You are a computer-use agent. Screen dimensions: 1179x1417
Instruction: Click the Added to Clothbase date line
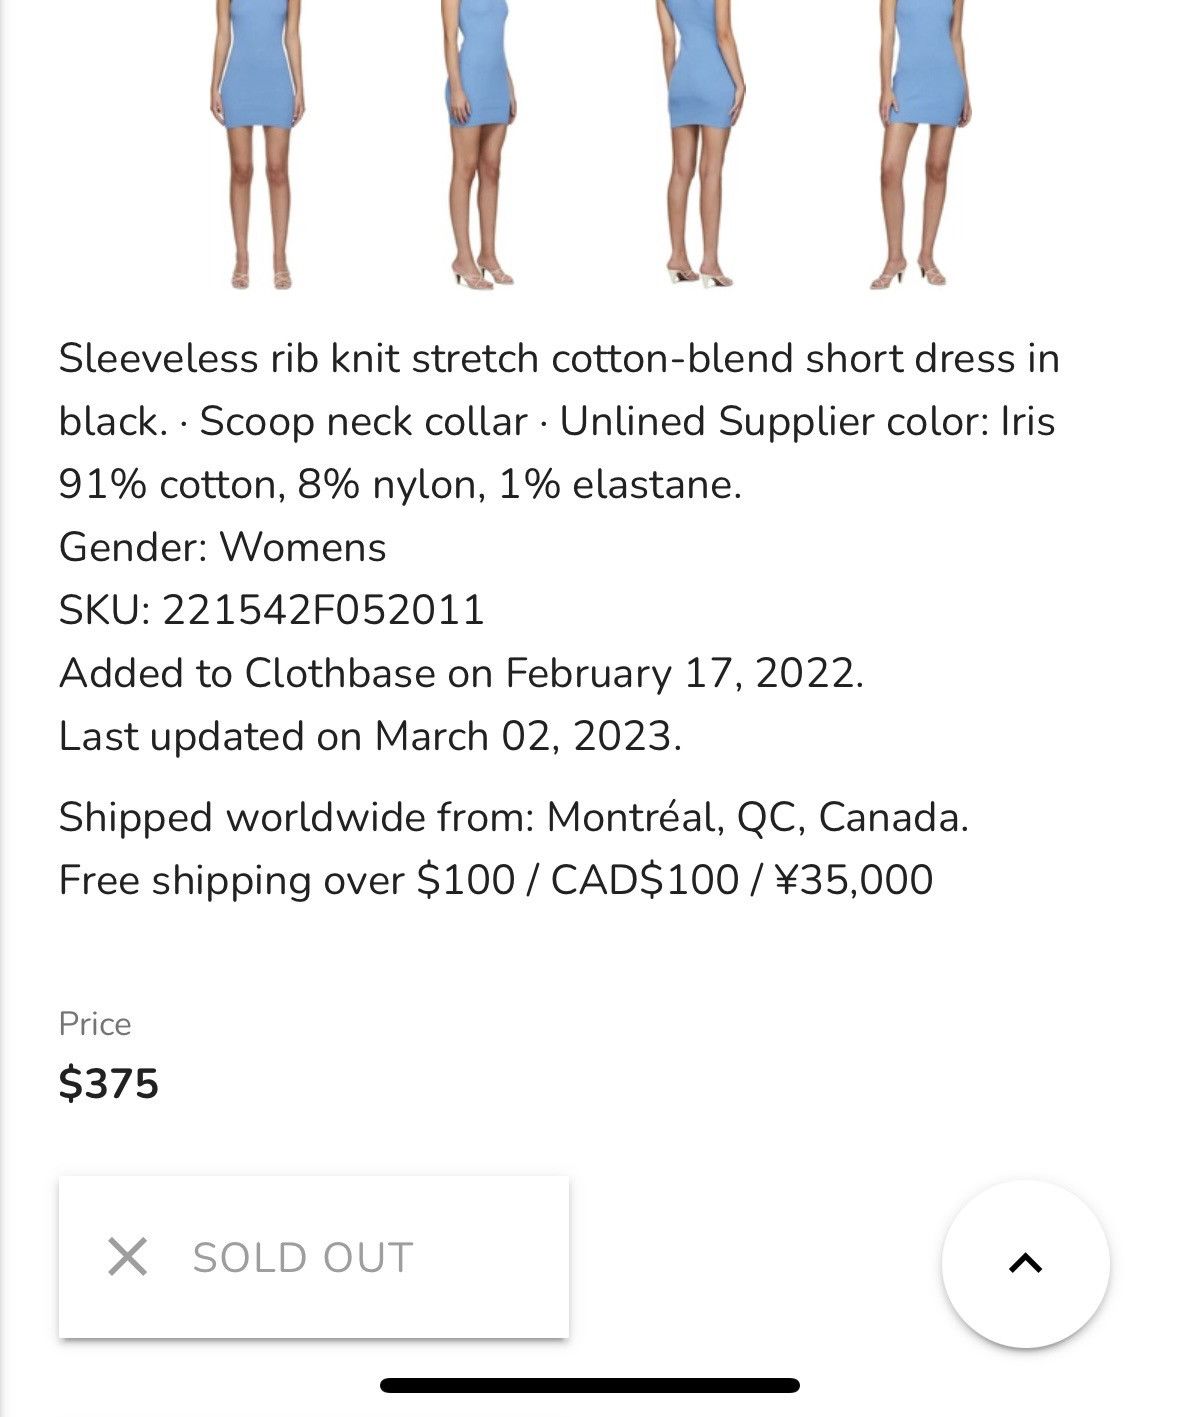pos(461,673)
